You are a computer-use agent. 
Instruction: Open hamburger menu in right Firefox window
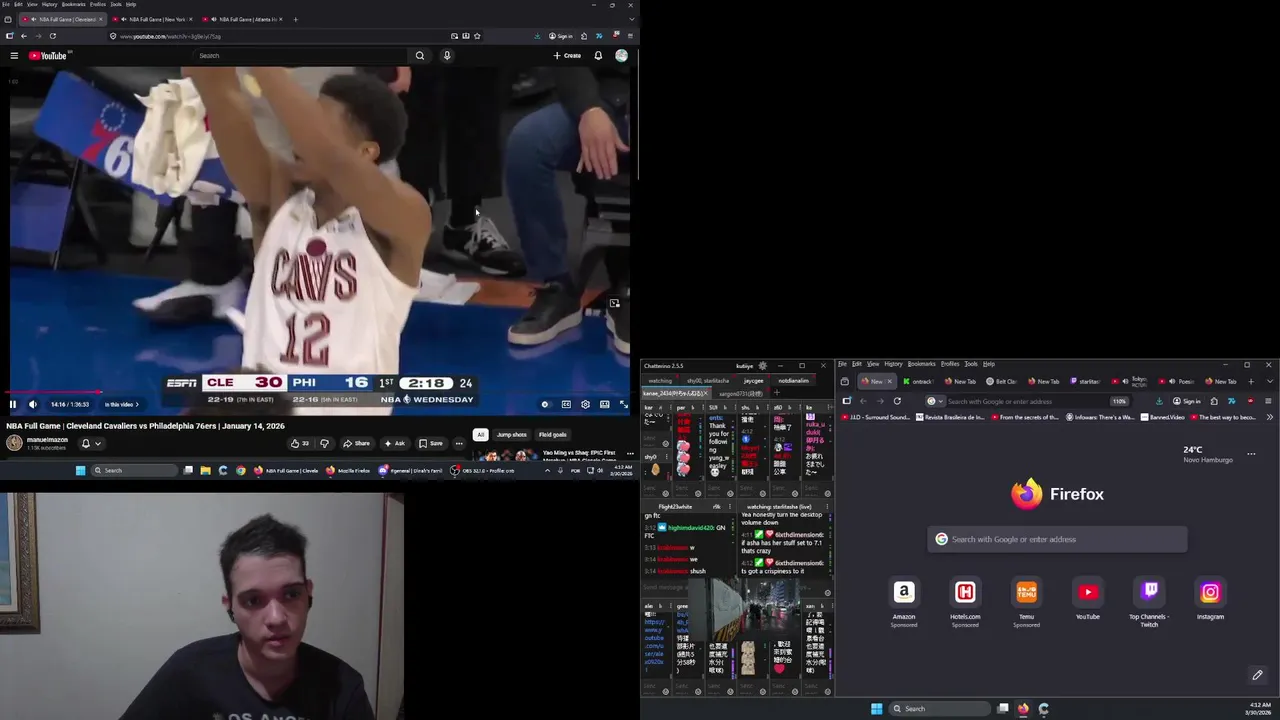1268,401
